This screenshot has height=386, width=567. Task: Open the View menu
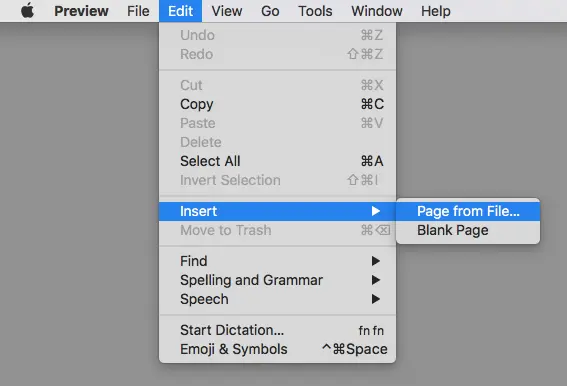click(x=227, y=11)
